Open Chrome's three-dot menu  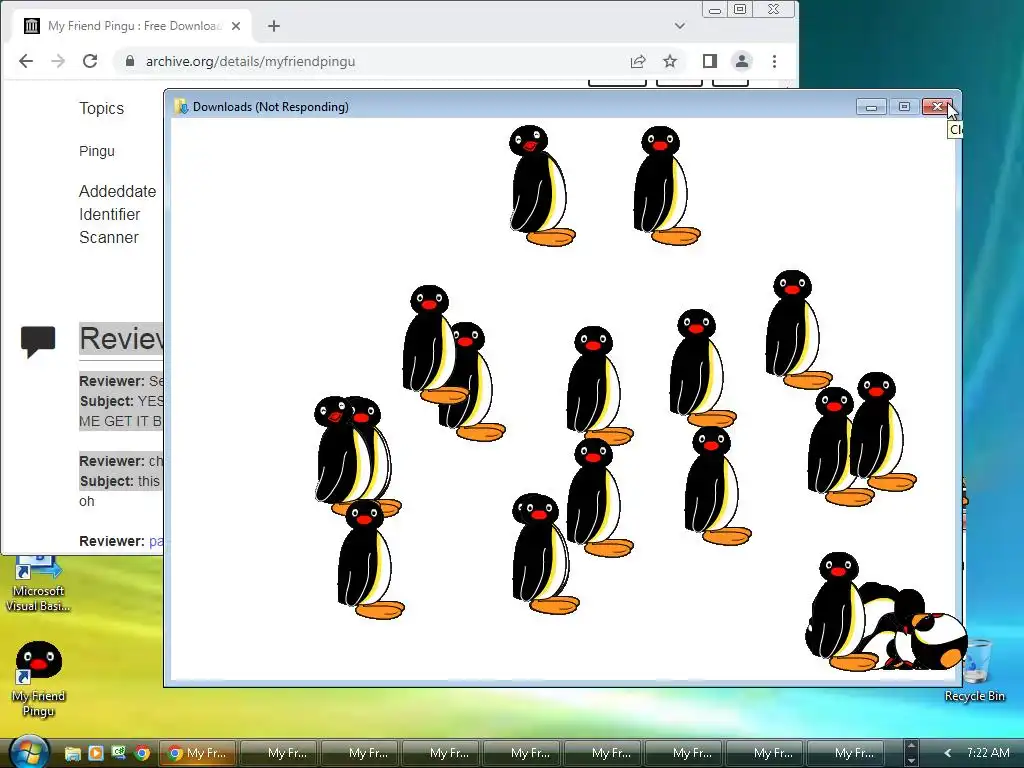(775, 61)
